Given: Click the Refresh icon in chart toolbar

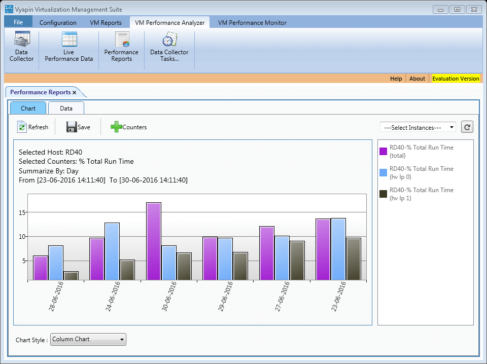Looking at the screenshot, I should pos(22,127).
